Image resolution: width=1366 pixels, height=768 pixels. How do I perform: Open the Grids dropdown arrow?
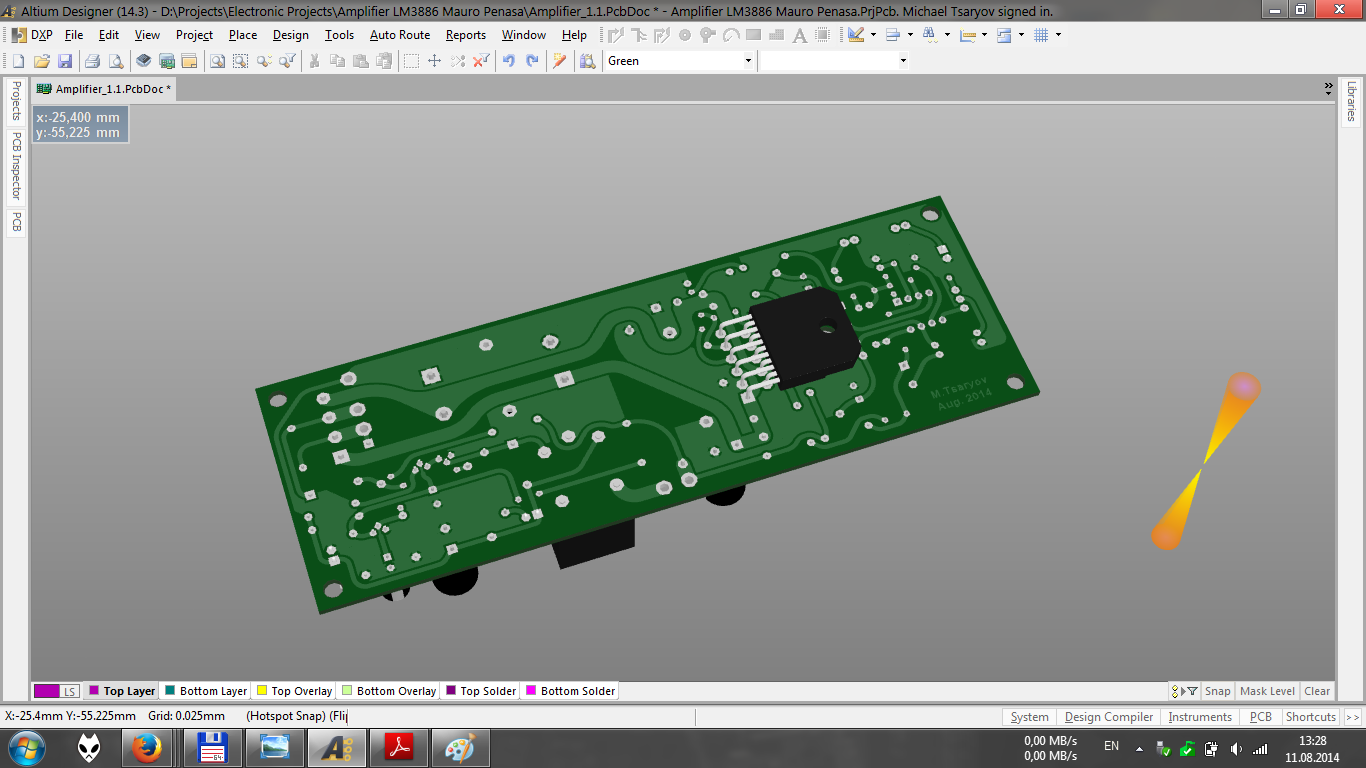click(1058, 35)
